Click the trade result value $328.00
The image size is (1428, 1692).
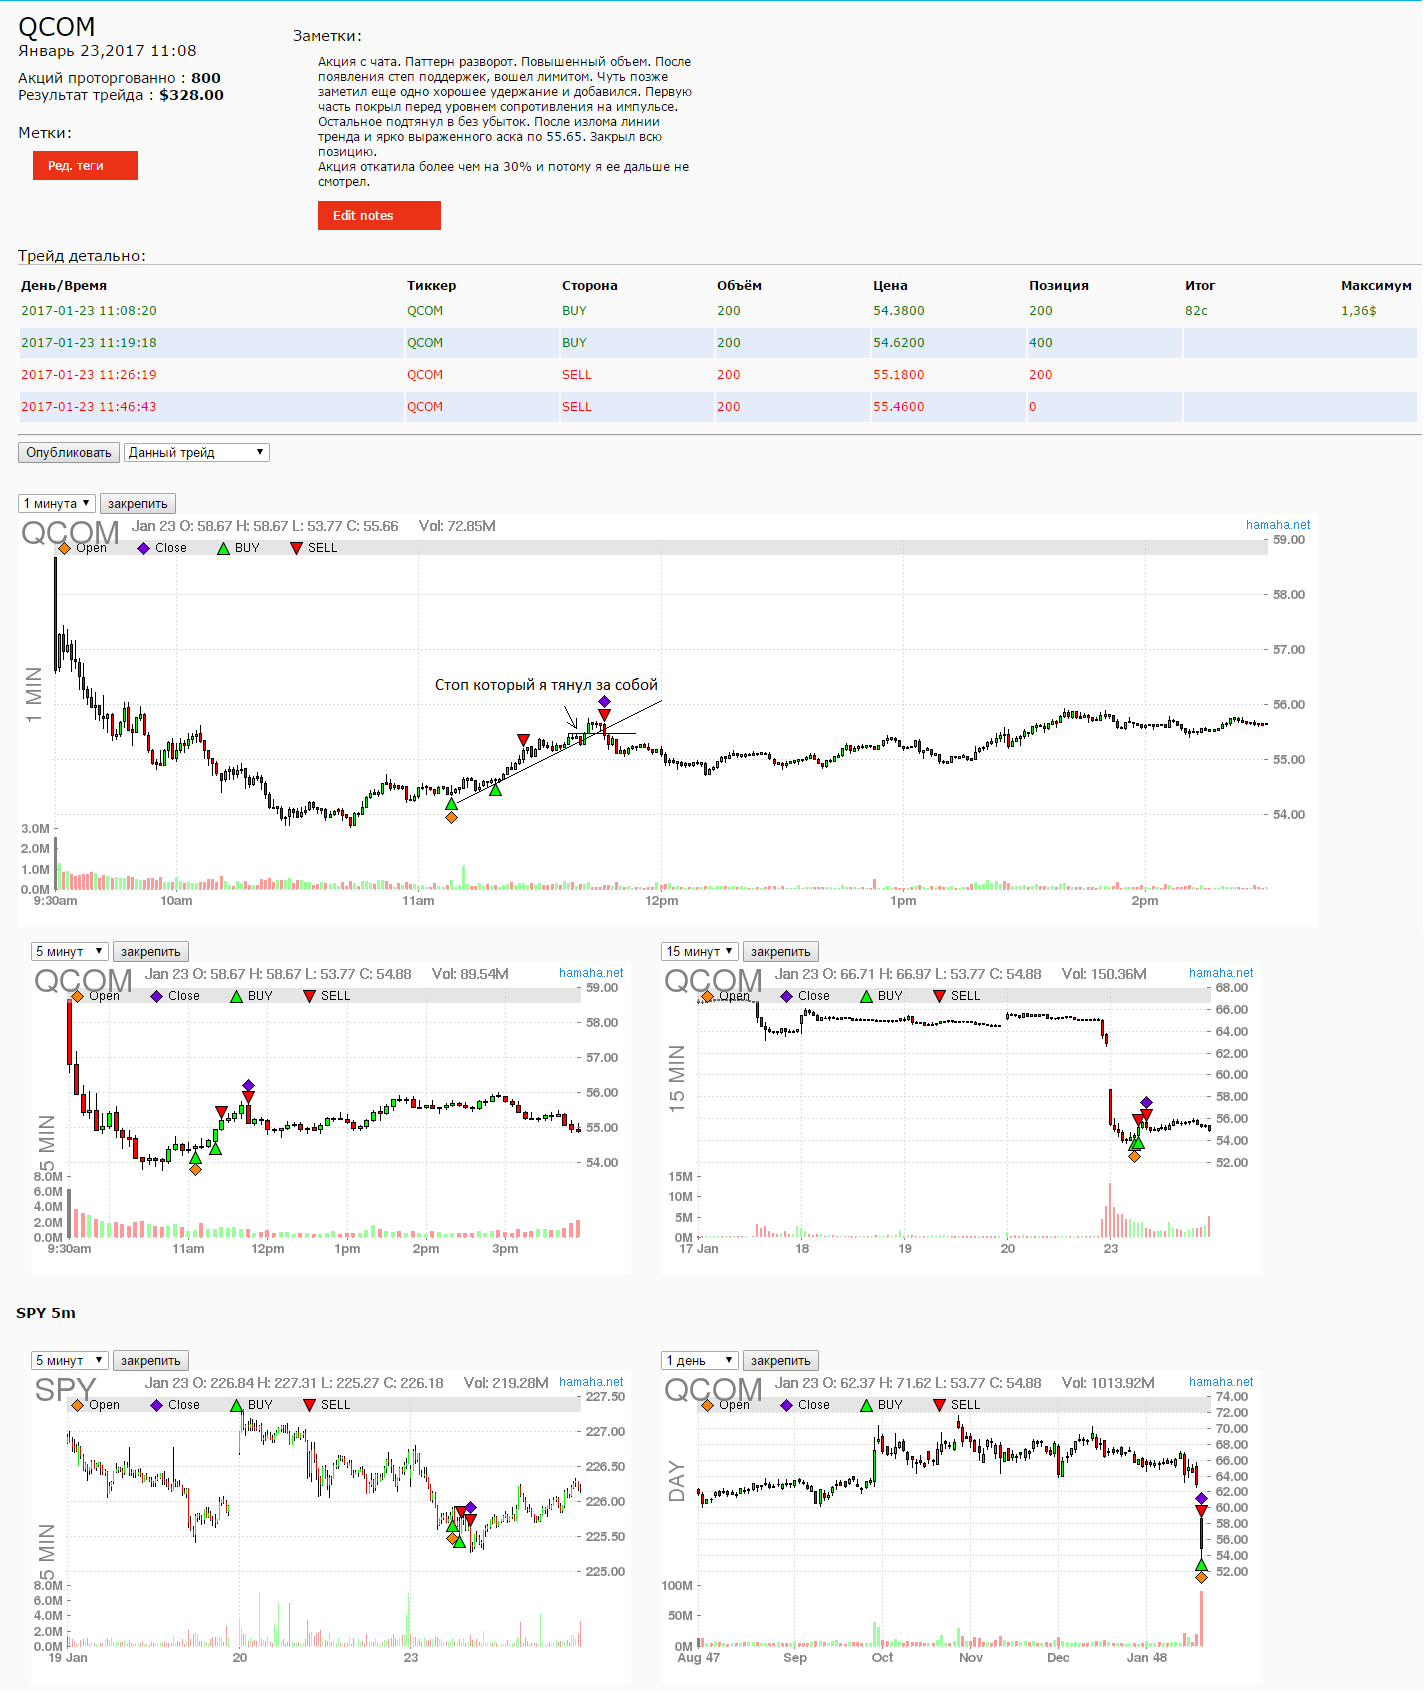coord(192,95)
